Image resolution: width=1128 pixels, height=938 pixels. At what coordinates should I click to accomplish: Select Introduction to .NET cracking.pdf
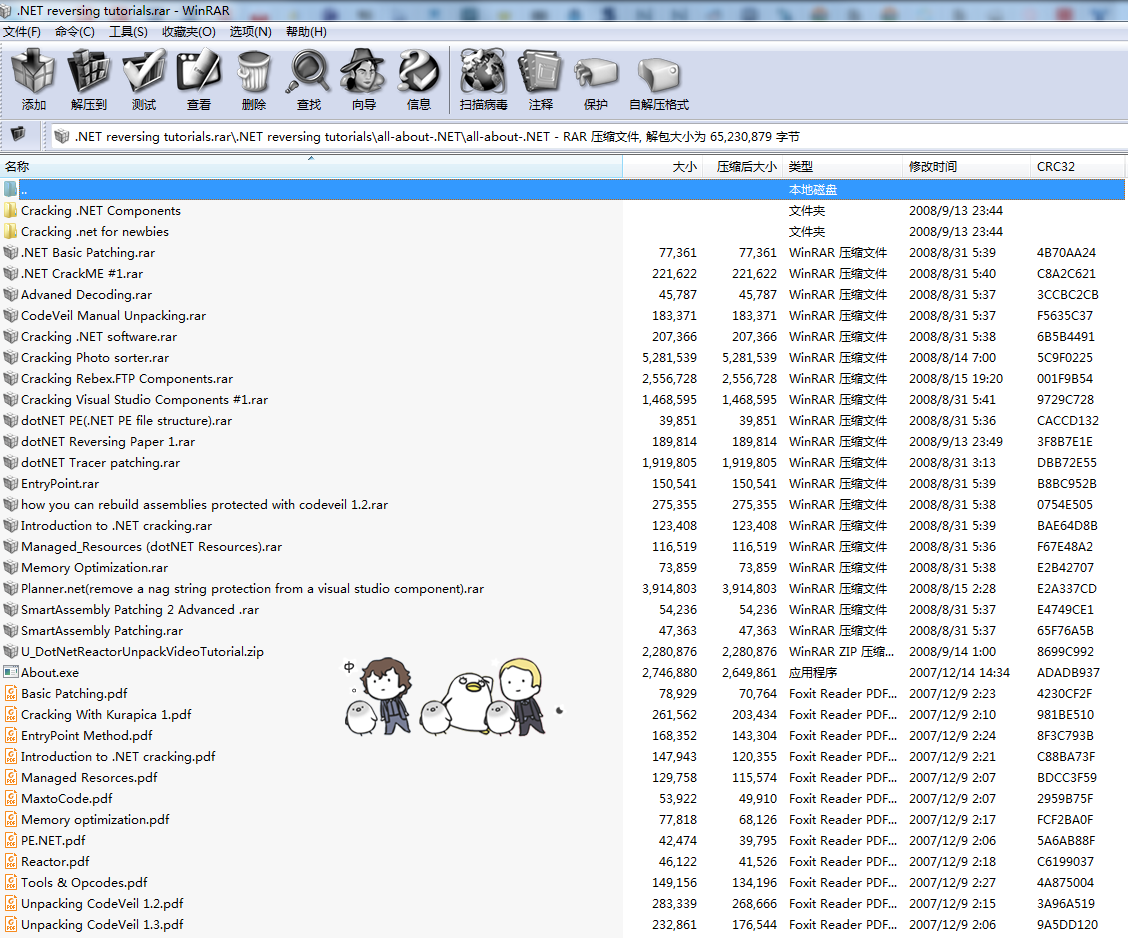click(x=119, y=757)
